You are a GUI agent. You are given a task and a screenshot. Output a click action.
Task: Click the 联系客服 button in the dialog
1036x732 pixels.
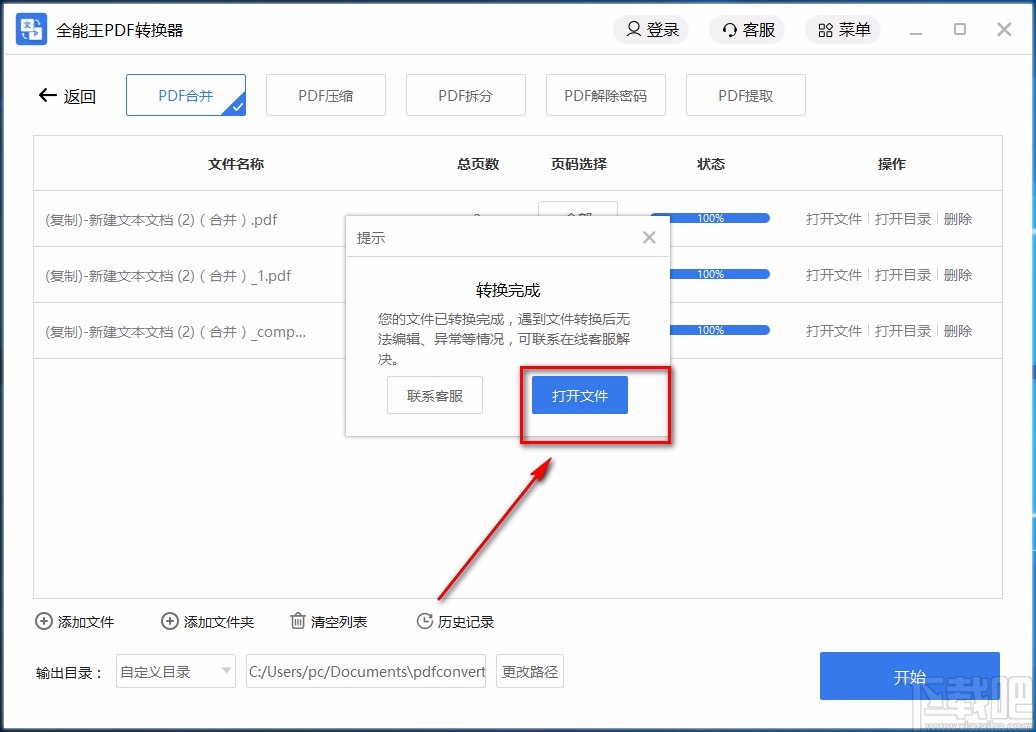tap(434, 395)
